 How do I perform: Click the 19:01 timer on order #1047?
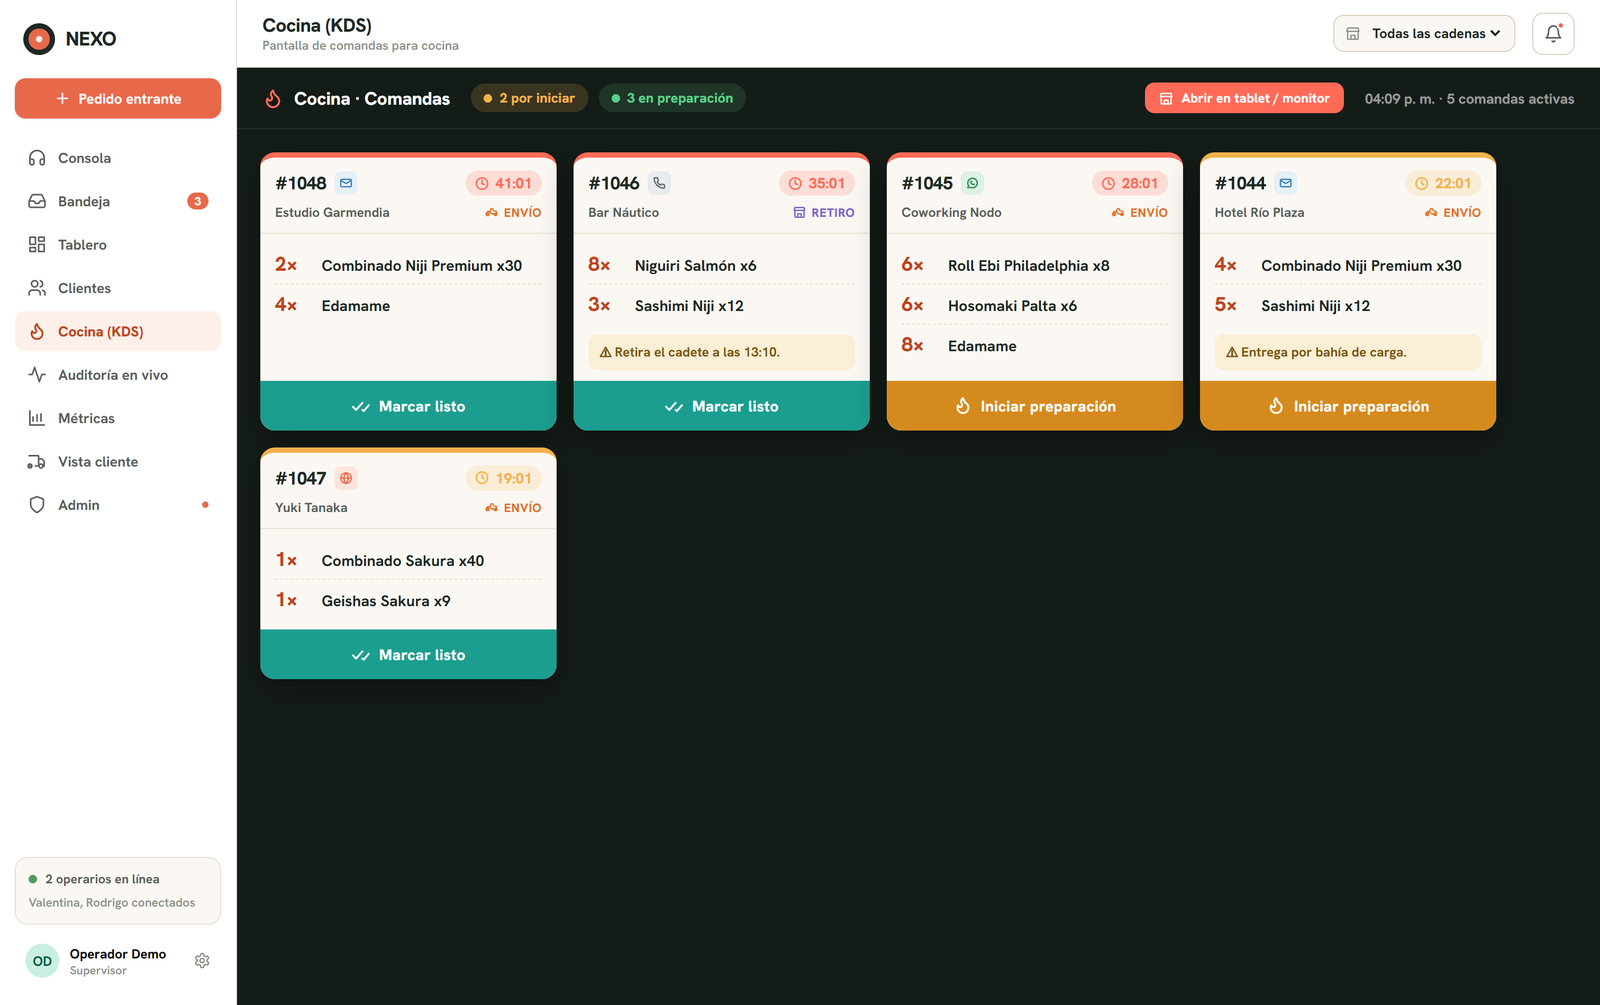[503, 478]
